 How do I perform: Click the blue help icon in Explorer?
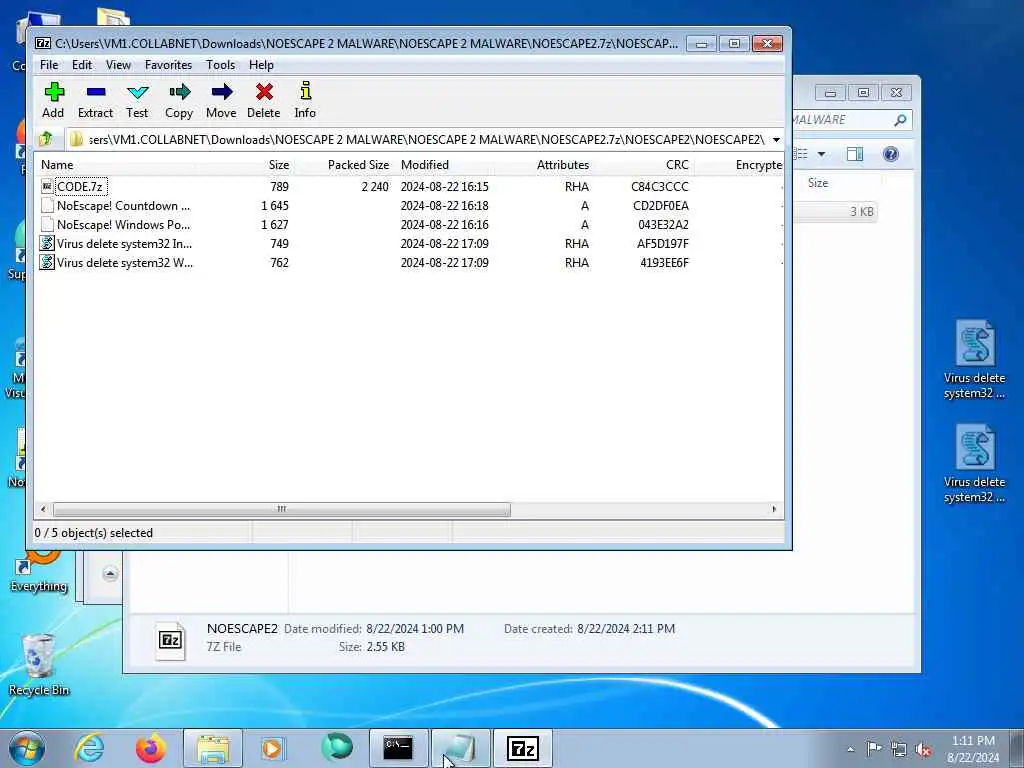point(891,154)
